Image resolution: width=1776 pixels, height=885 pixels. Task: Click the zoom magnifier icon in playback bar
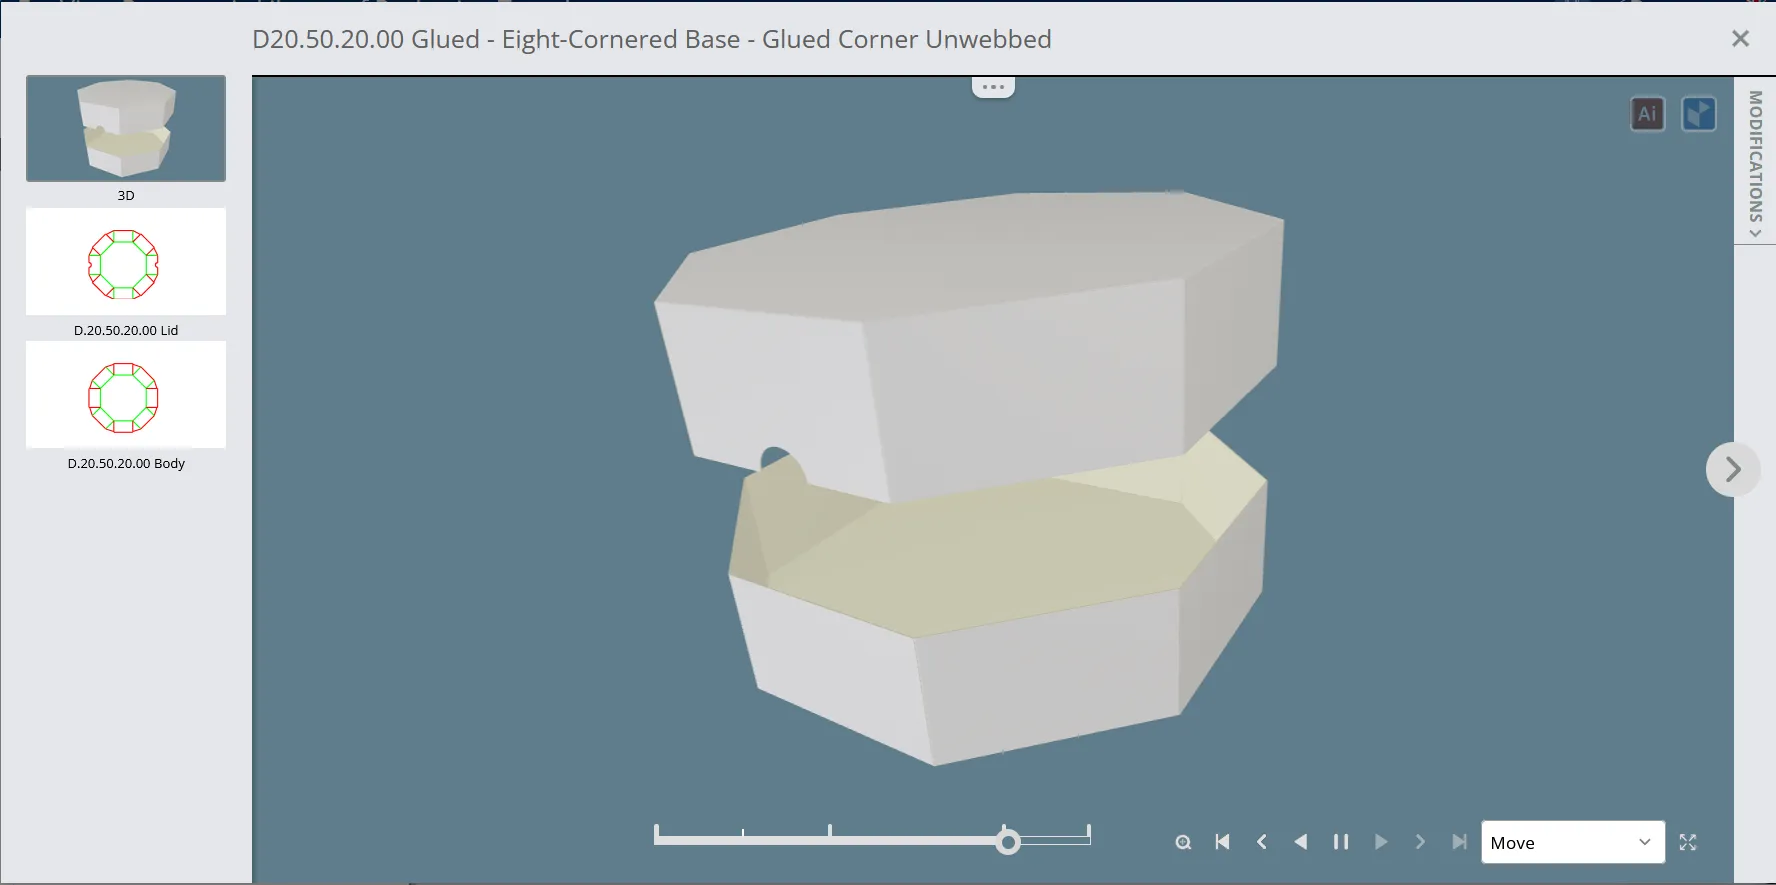click(x=1183, y=842)
